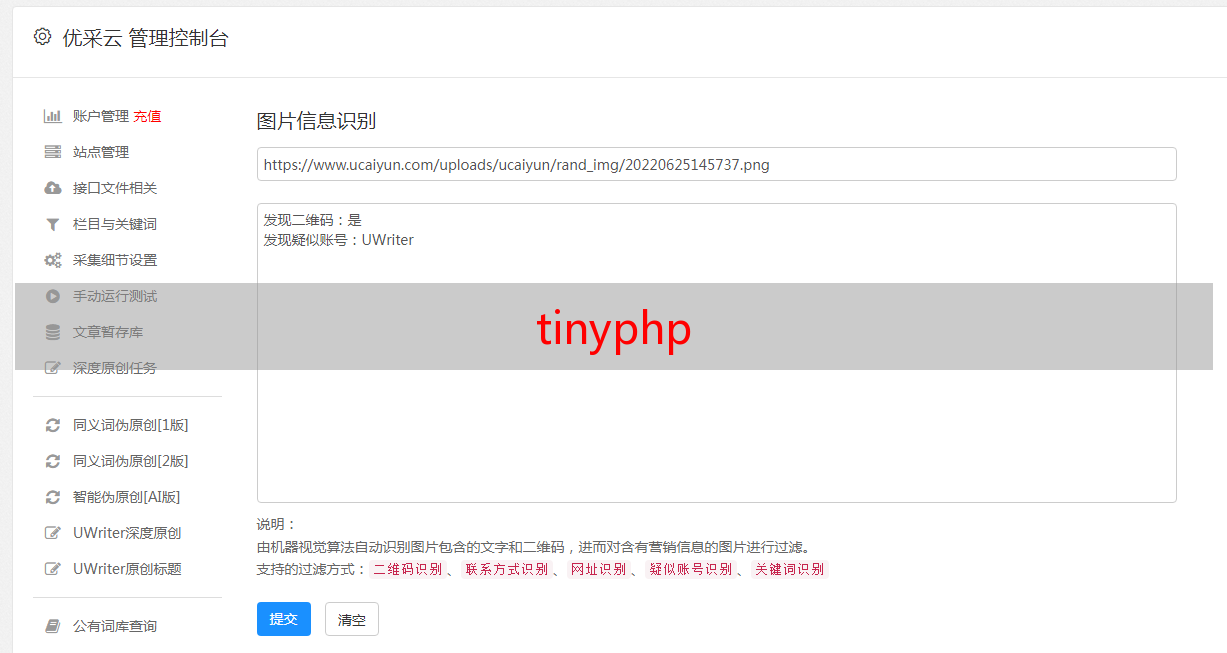Select UWriter原创标题 in the sidebar

(127, 569)
